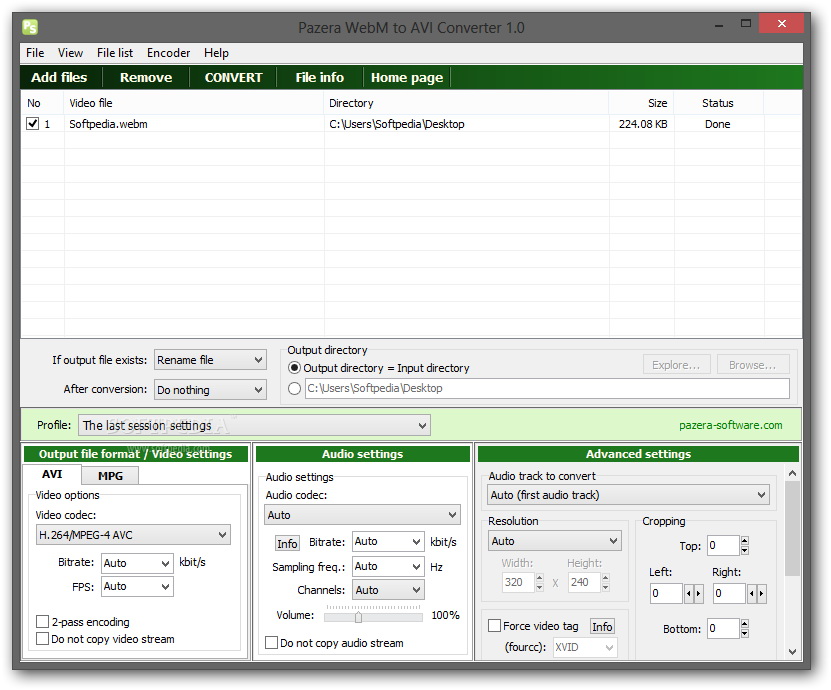This screenshot has height=690, width=831.
Task: Increase the Top cropping value with up arrow
Action: point(745,541)
